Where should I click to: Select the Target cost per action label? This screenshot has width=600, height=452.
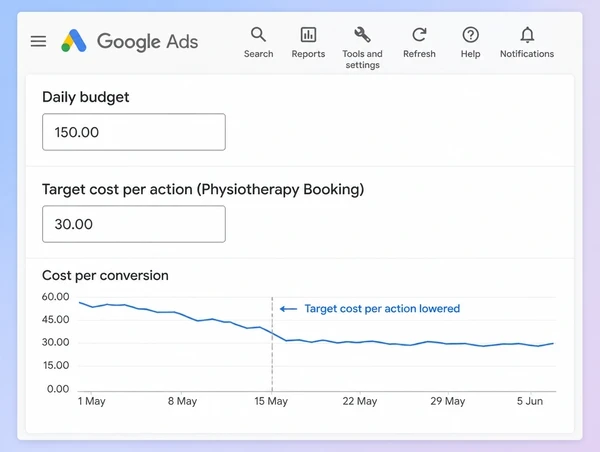tap(203, 189)
